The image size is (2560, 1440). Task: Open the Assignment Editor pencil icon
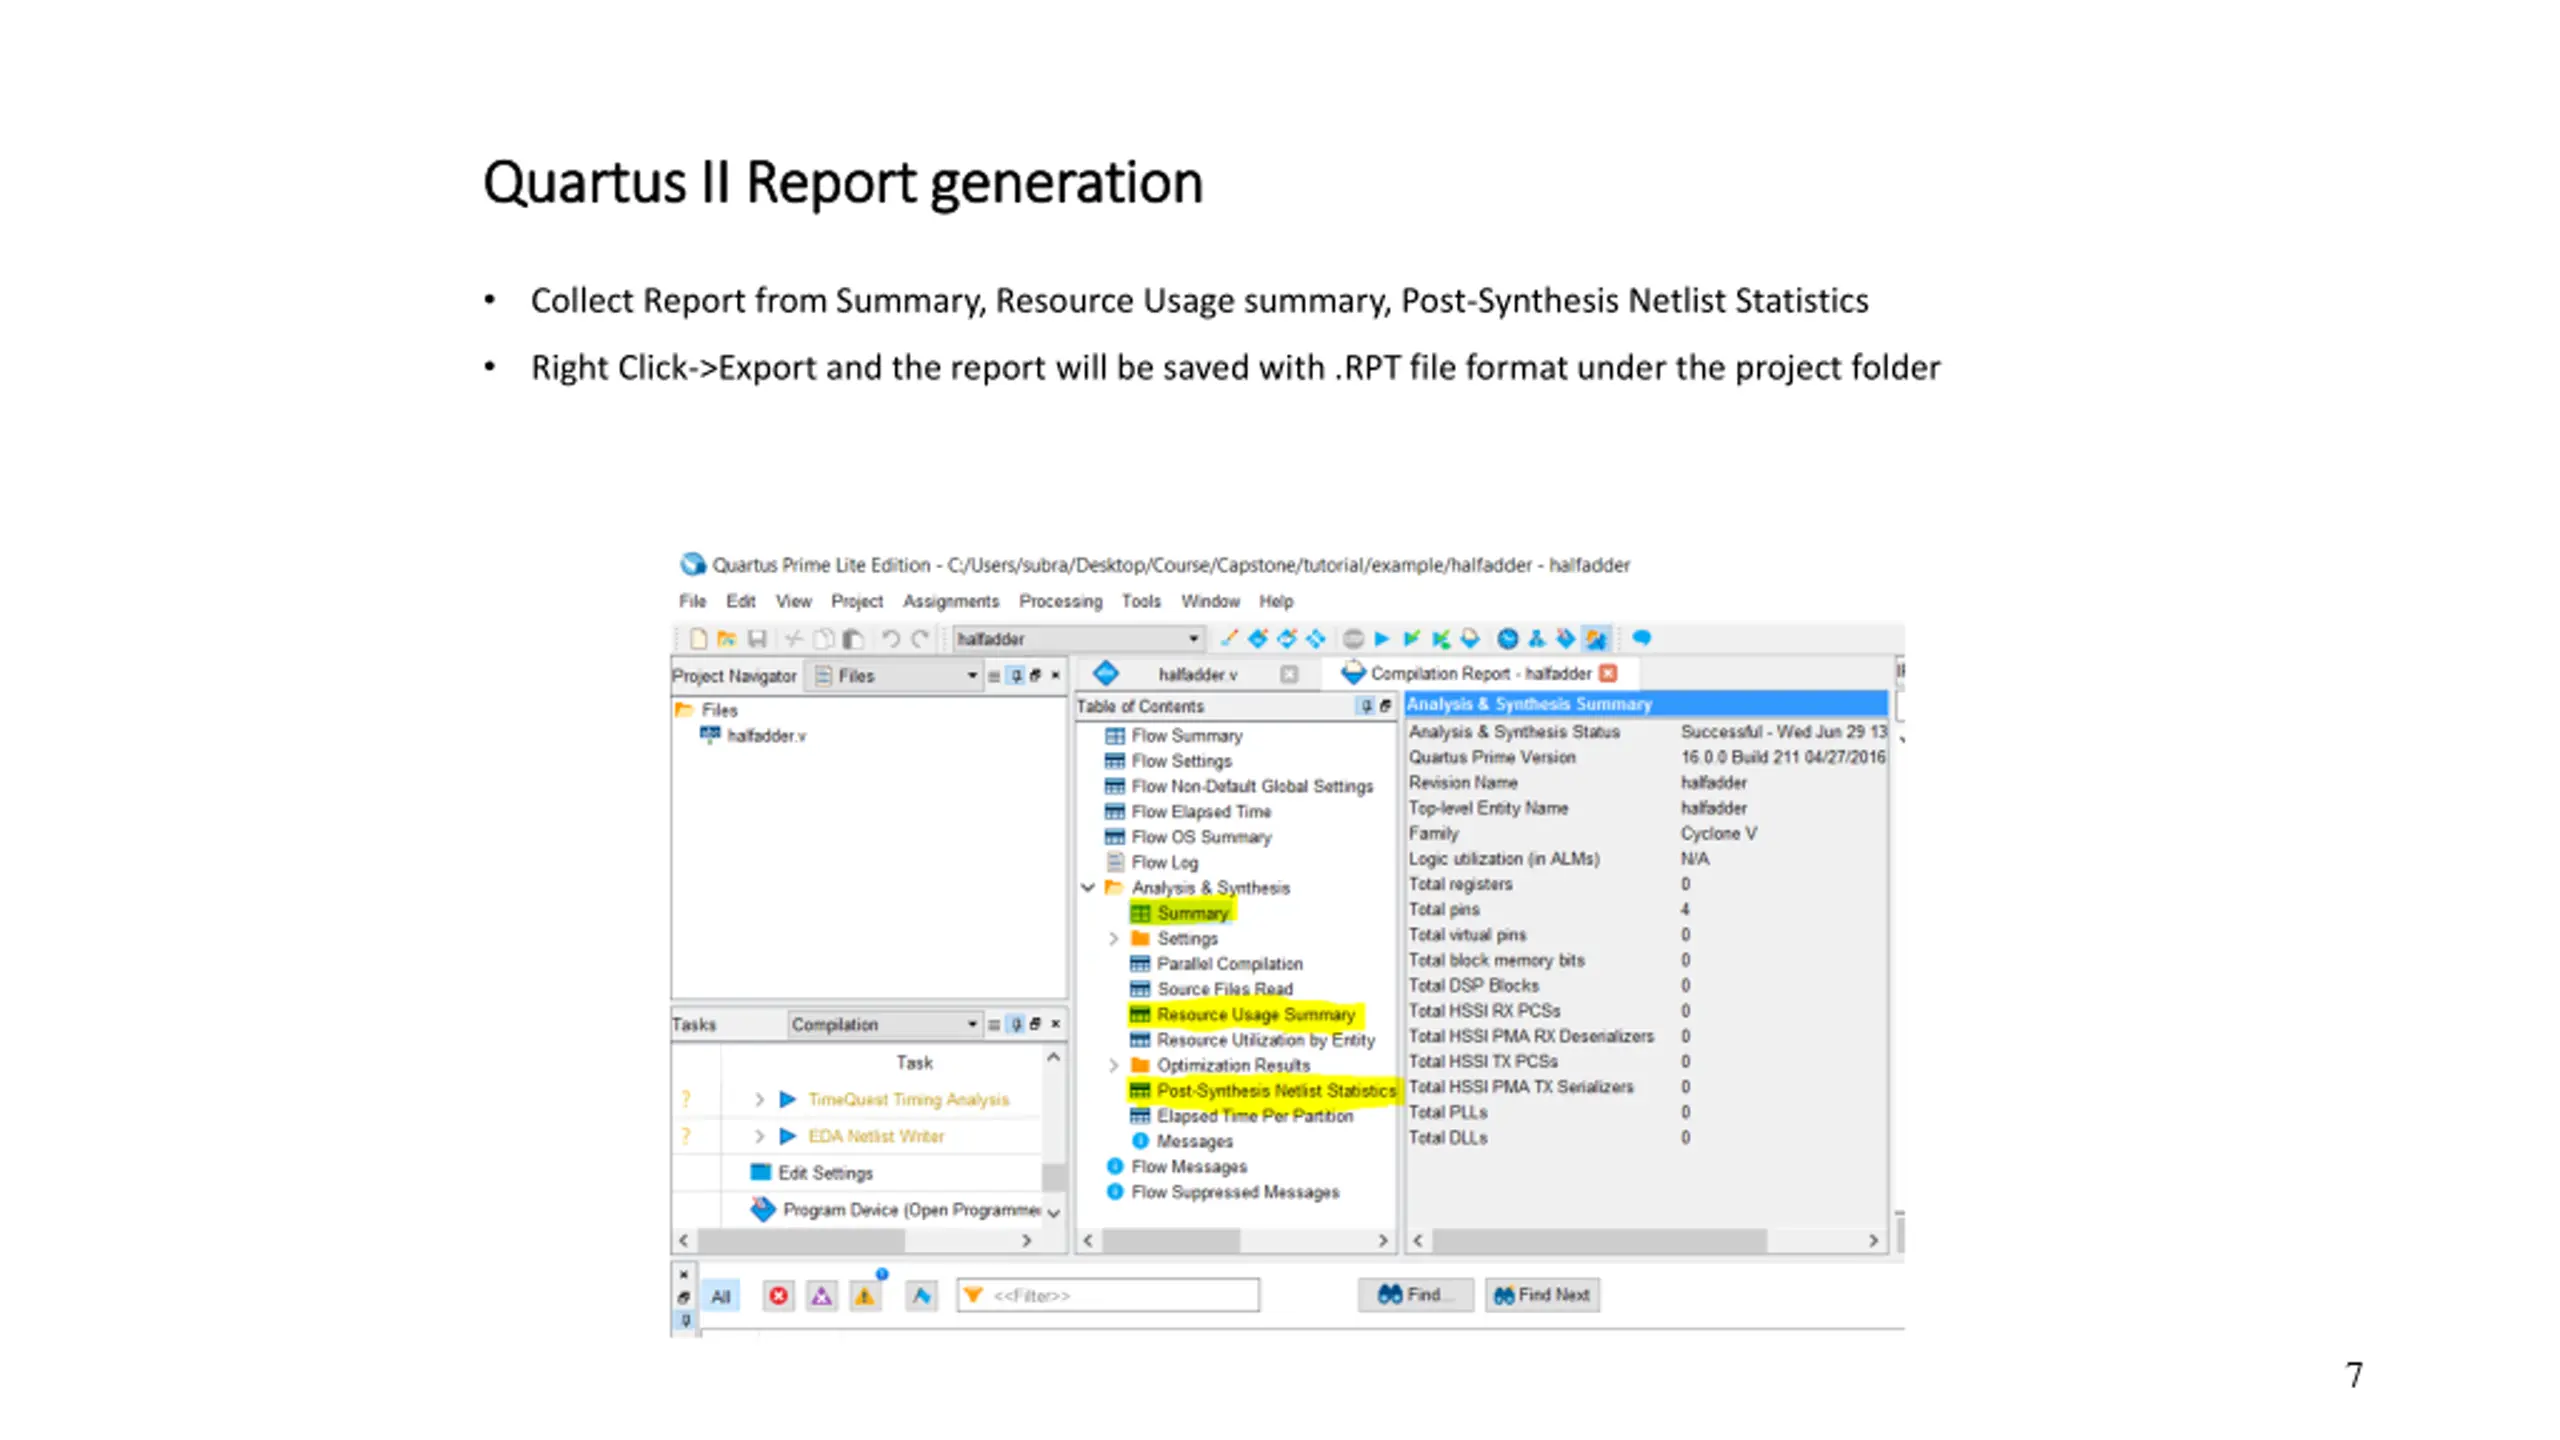1229,638
